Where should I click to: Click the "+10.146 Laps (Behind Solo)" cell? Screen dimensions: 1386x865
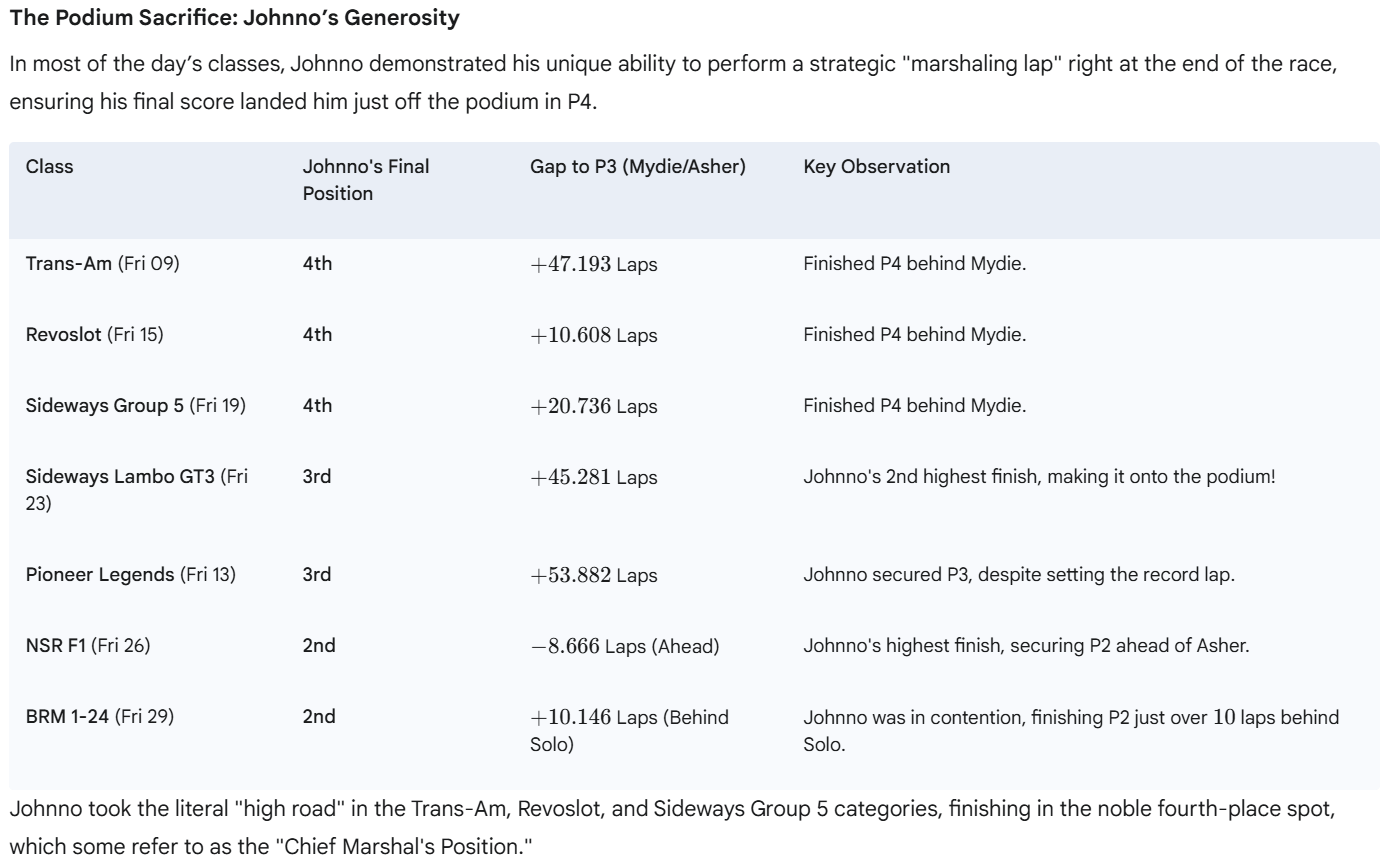coord(629,731)
